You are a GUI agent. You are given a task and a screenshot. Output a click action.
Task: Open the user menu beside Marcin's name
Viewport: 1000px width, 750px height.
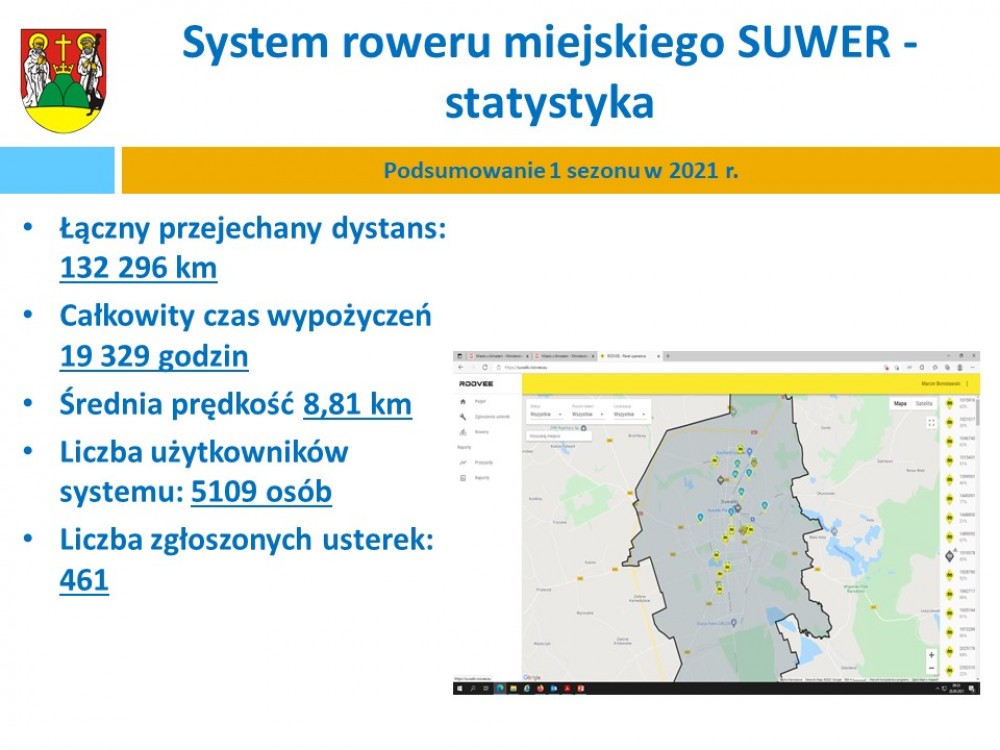(x=968, y=384)
